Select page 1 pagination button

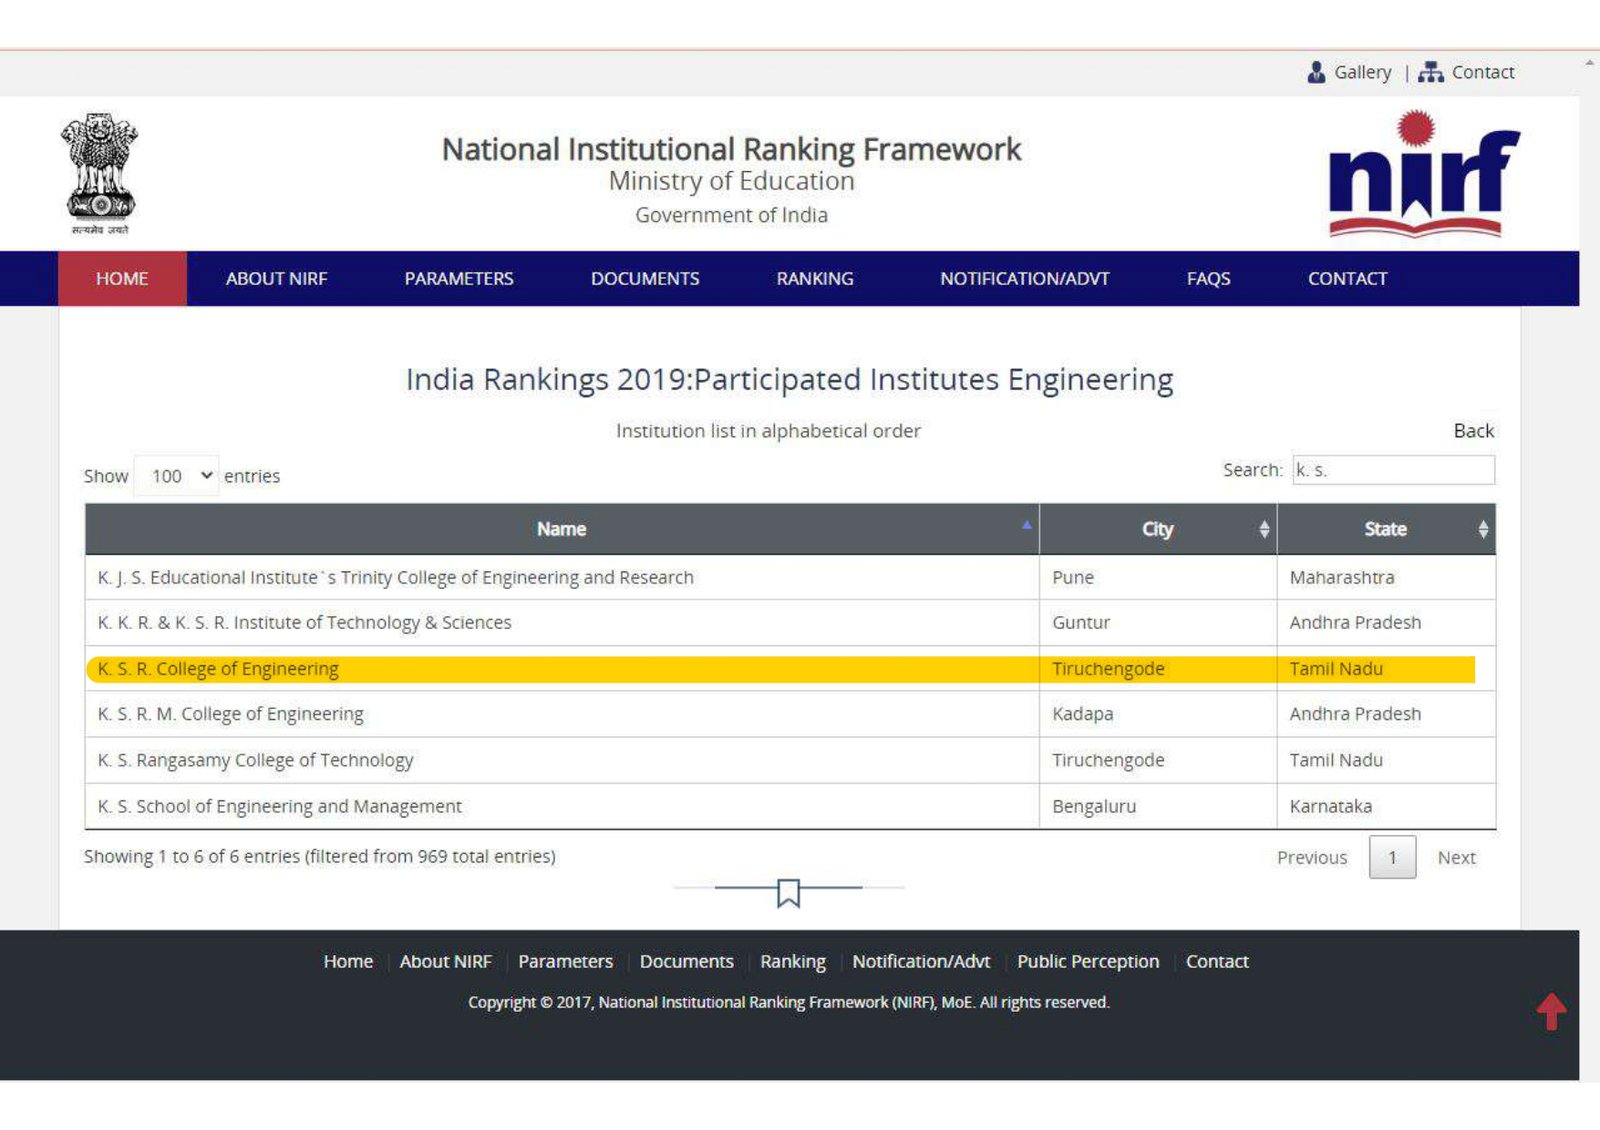click(1392, 858)
